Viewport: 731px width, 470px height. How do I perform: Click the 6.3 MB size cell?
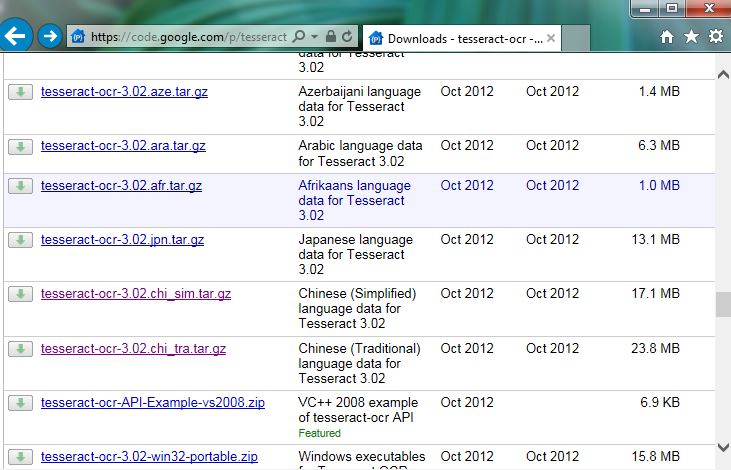pyautogui.click(x=659, y=145)
